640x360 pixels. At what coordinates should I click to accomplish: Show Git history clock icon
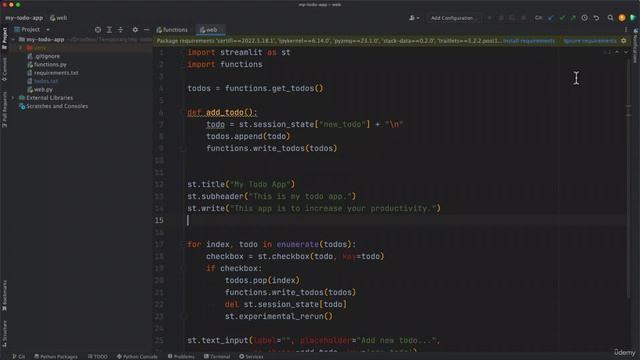pos(584,18)
